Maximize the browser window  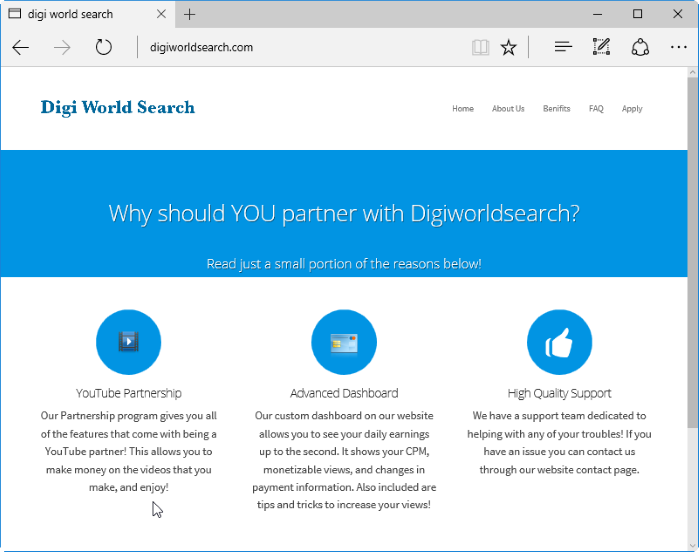(x=637, y=14)
